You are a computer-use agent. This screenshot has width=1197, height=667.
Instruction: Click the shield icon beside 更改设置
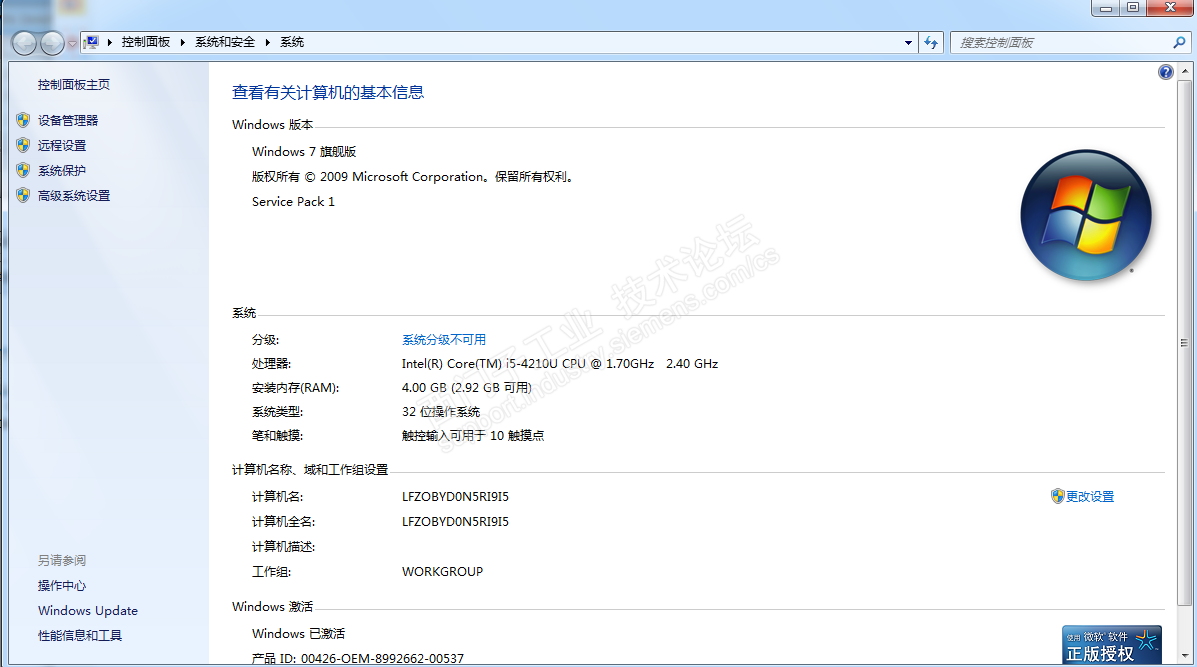click(x=1057, y=496)
